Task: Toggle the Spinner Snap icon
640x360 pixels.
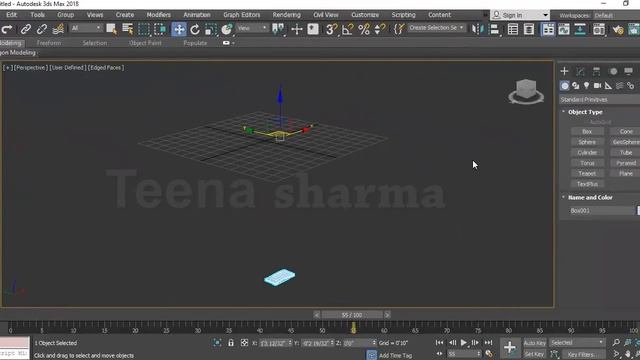Action: [x=380, y=29]
